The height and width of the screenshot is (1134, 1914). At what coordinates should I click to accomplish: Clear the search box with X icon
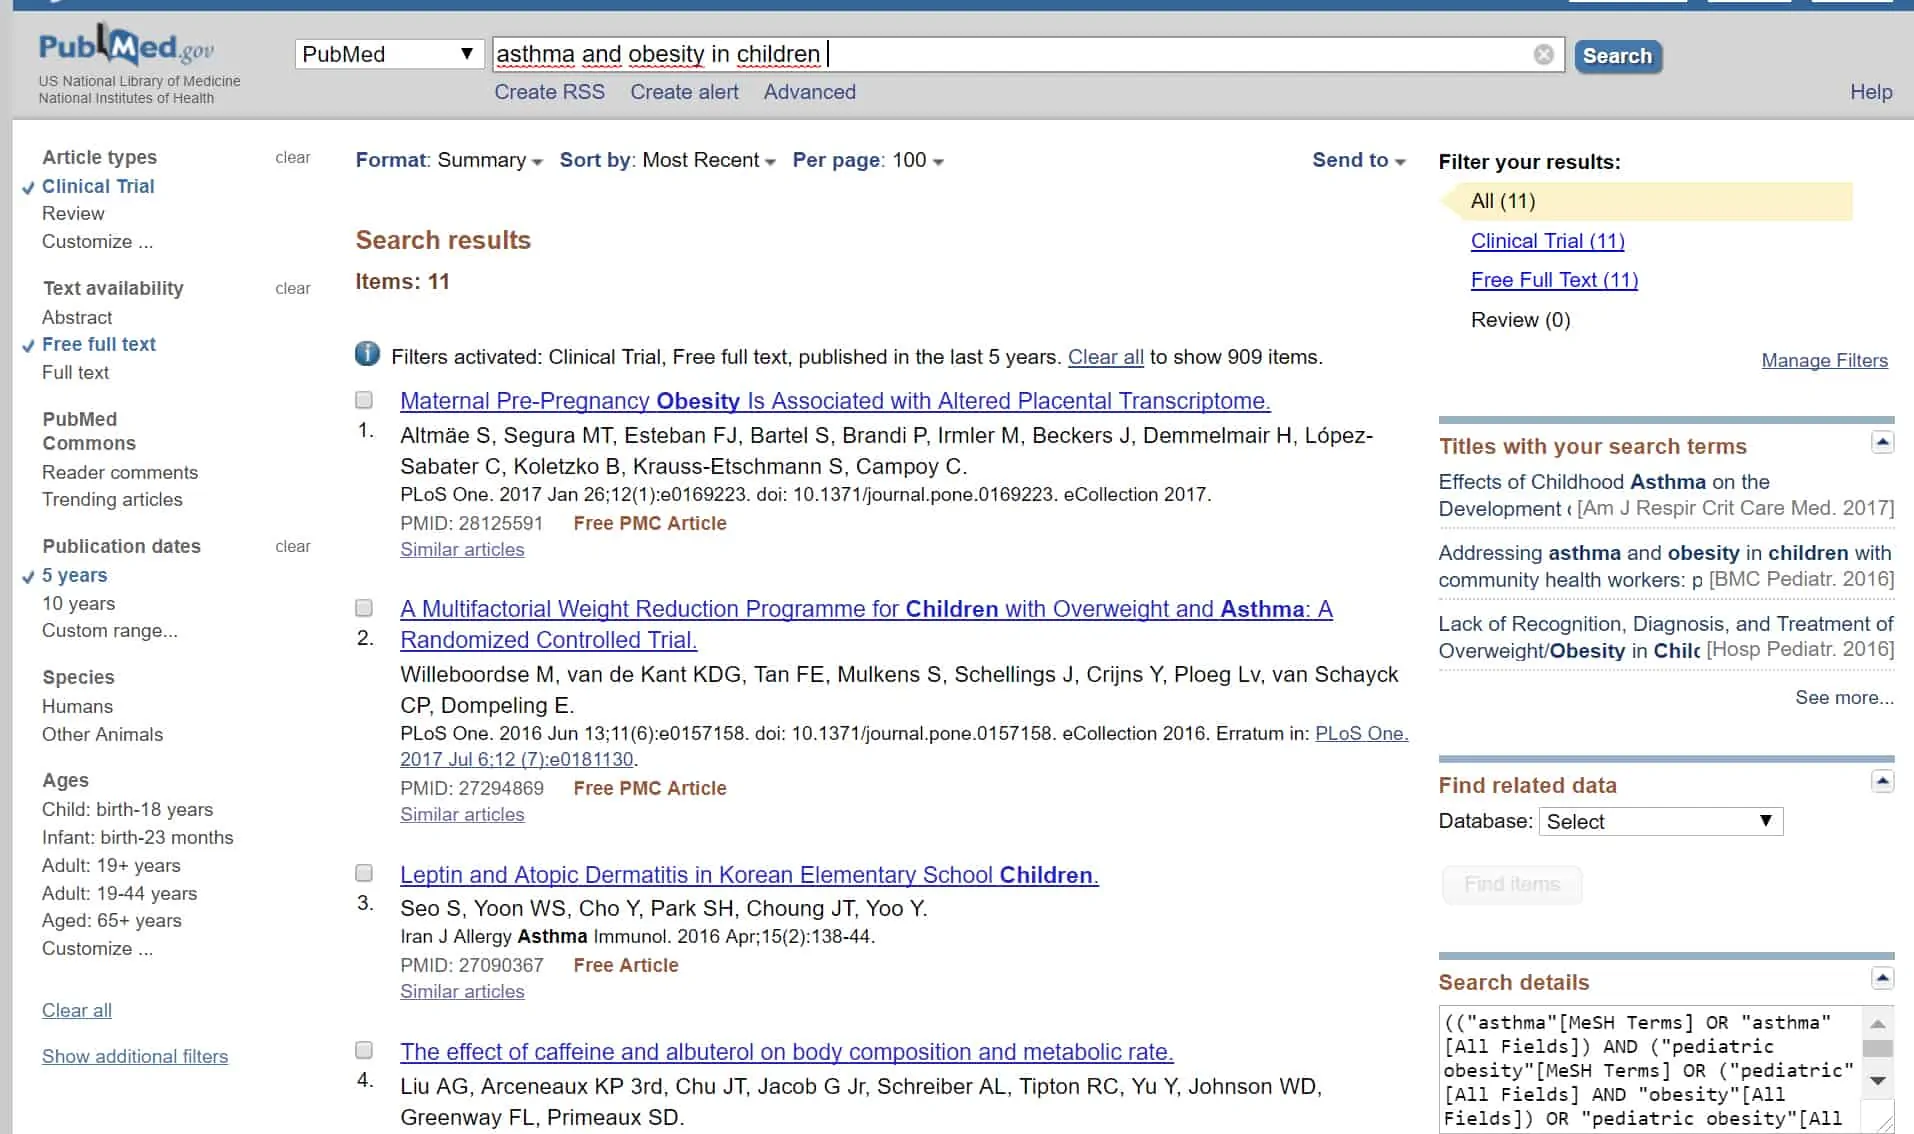pyautogui.click(x=1543, y=55)
